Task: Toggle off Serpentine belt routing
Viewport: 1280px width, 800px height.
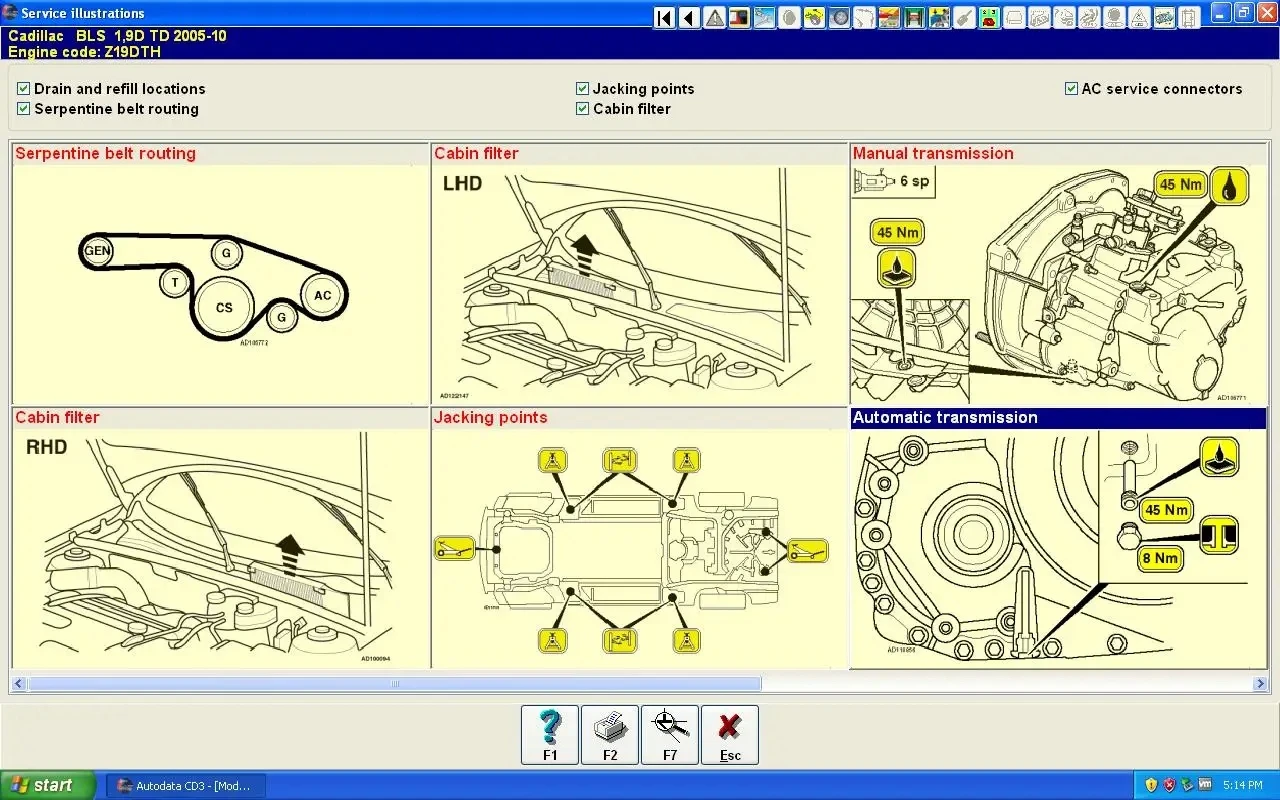Action: pyautogui.click(x=22, y=108)
